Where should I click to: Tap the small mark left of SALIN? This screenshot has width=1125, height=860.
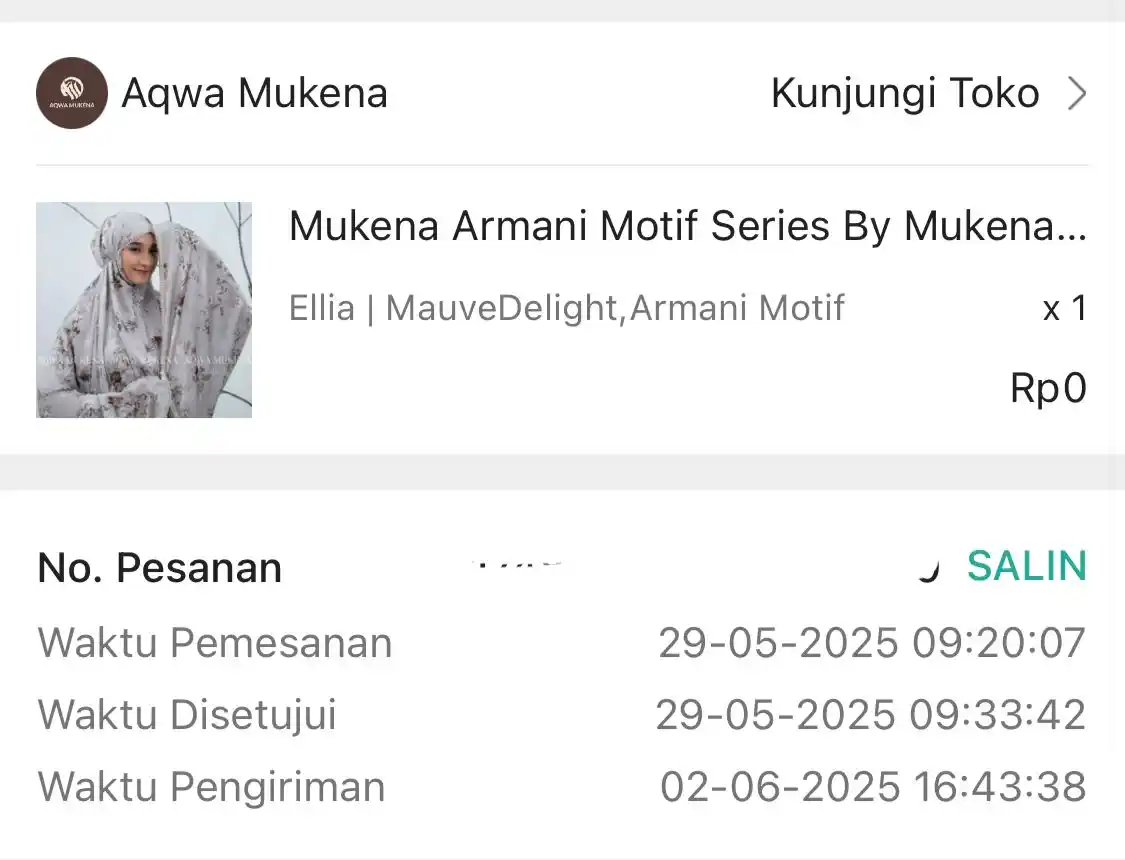(x=929, y=572)
